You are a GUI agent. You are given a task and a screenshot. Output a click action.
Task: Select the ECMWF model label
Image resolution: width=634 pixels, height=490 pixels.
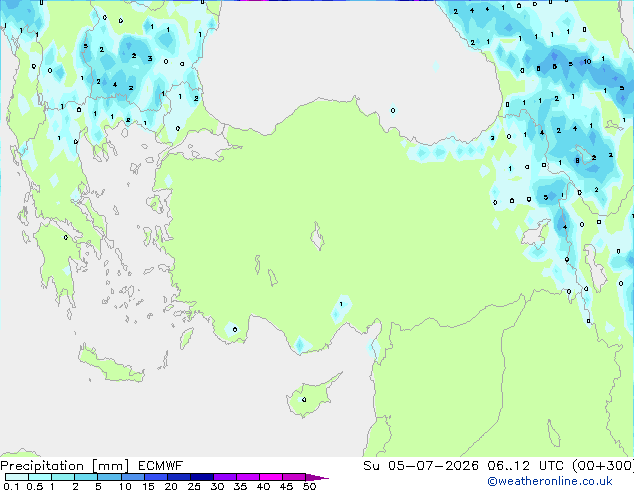point(160,466)
